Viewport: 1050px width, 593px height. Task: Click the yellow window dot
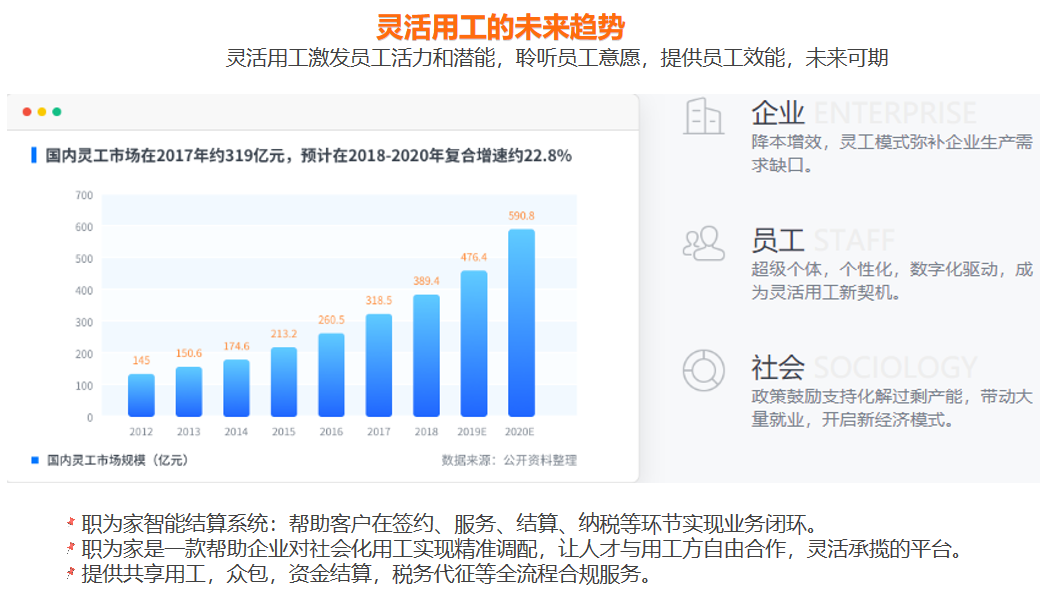(42, 112)
